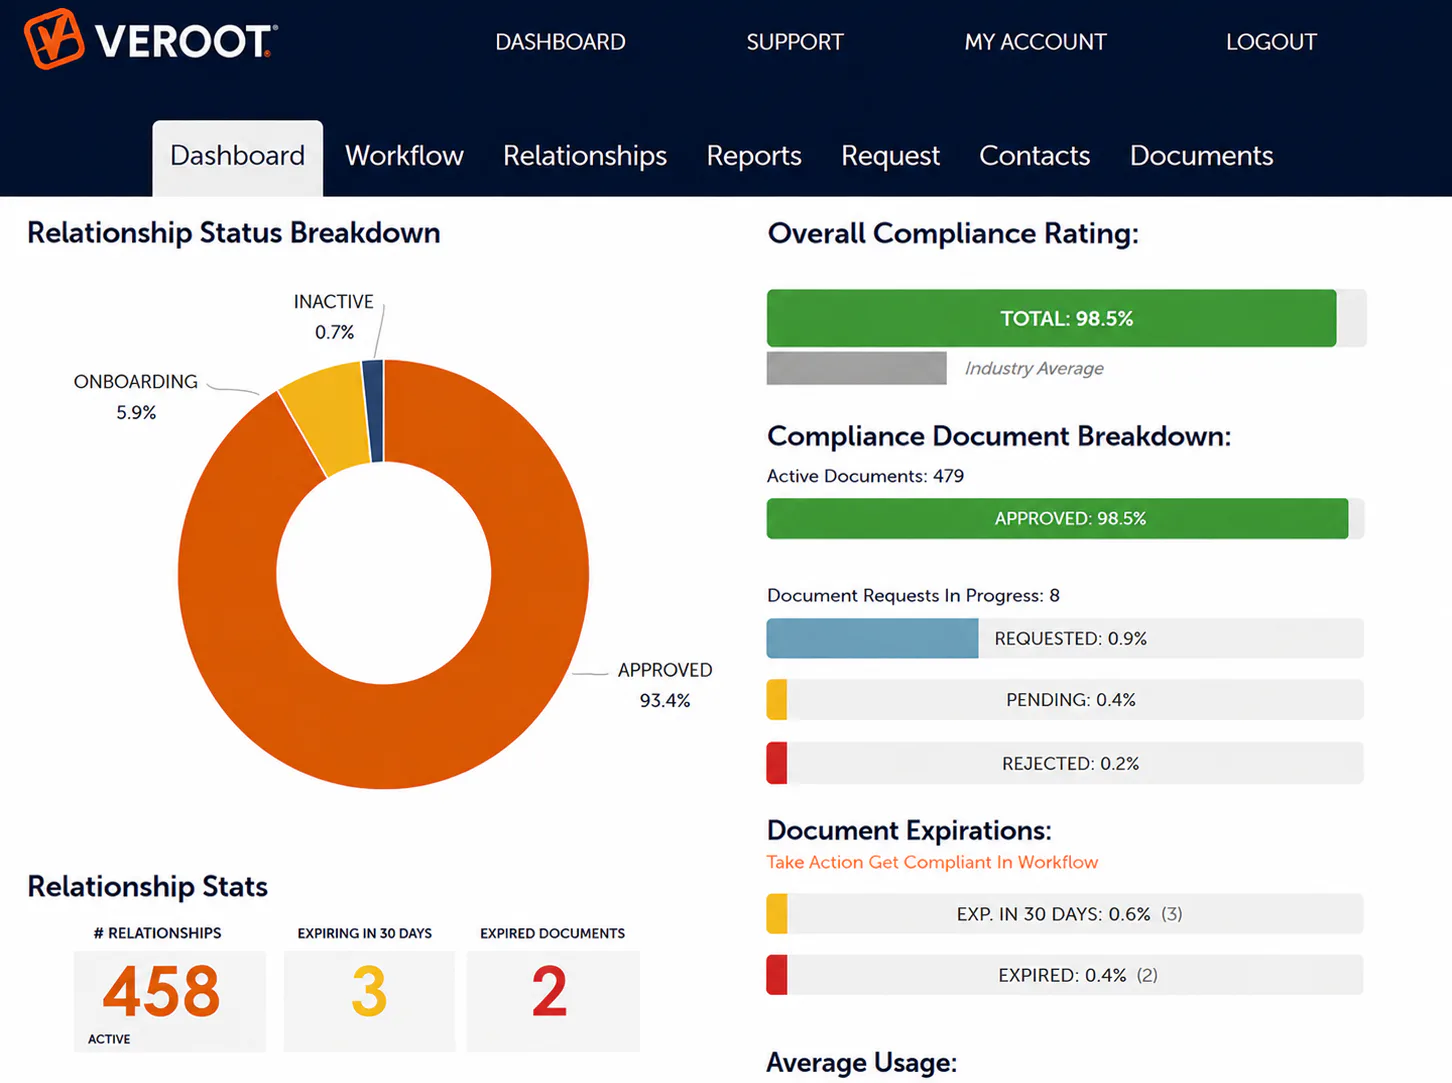Click the Relationship Stats heading
The height and width of the screenshot is (1083, 1452).
click(148, 887)
